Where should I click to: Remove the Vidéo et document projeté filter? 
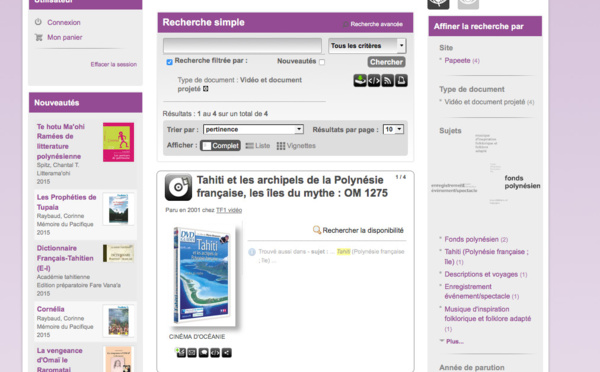click(205, 89)
